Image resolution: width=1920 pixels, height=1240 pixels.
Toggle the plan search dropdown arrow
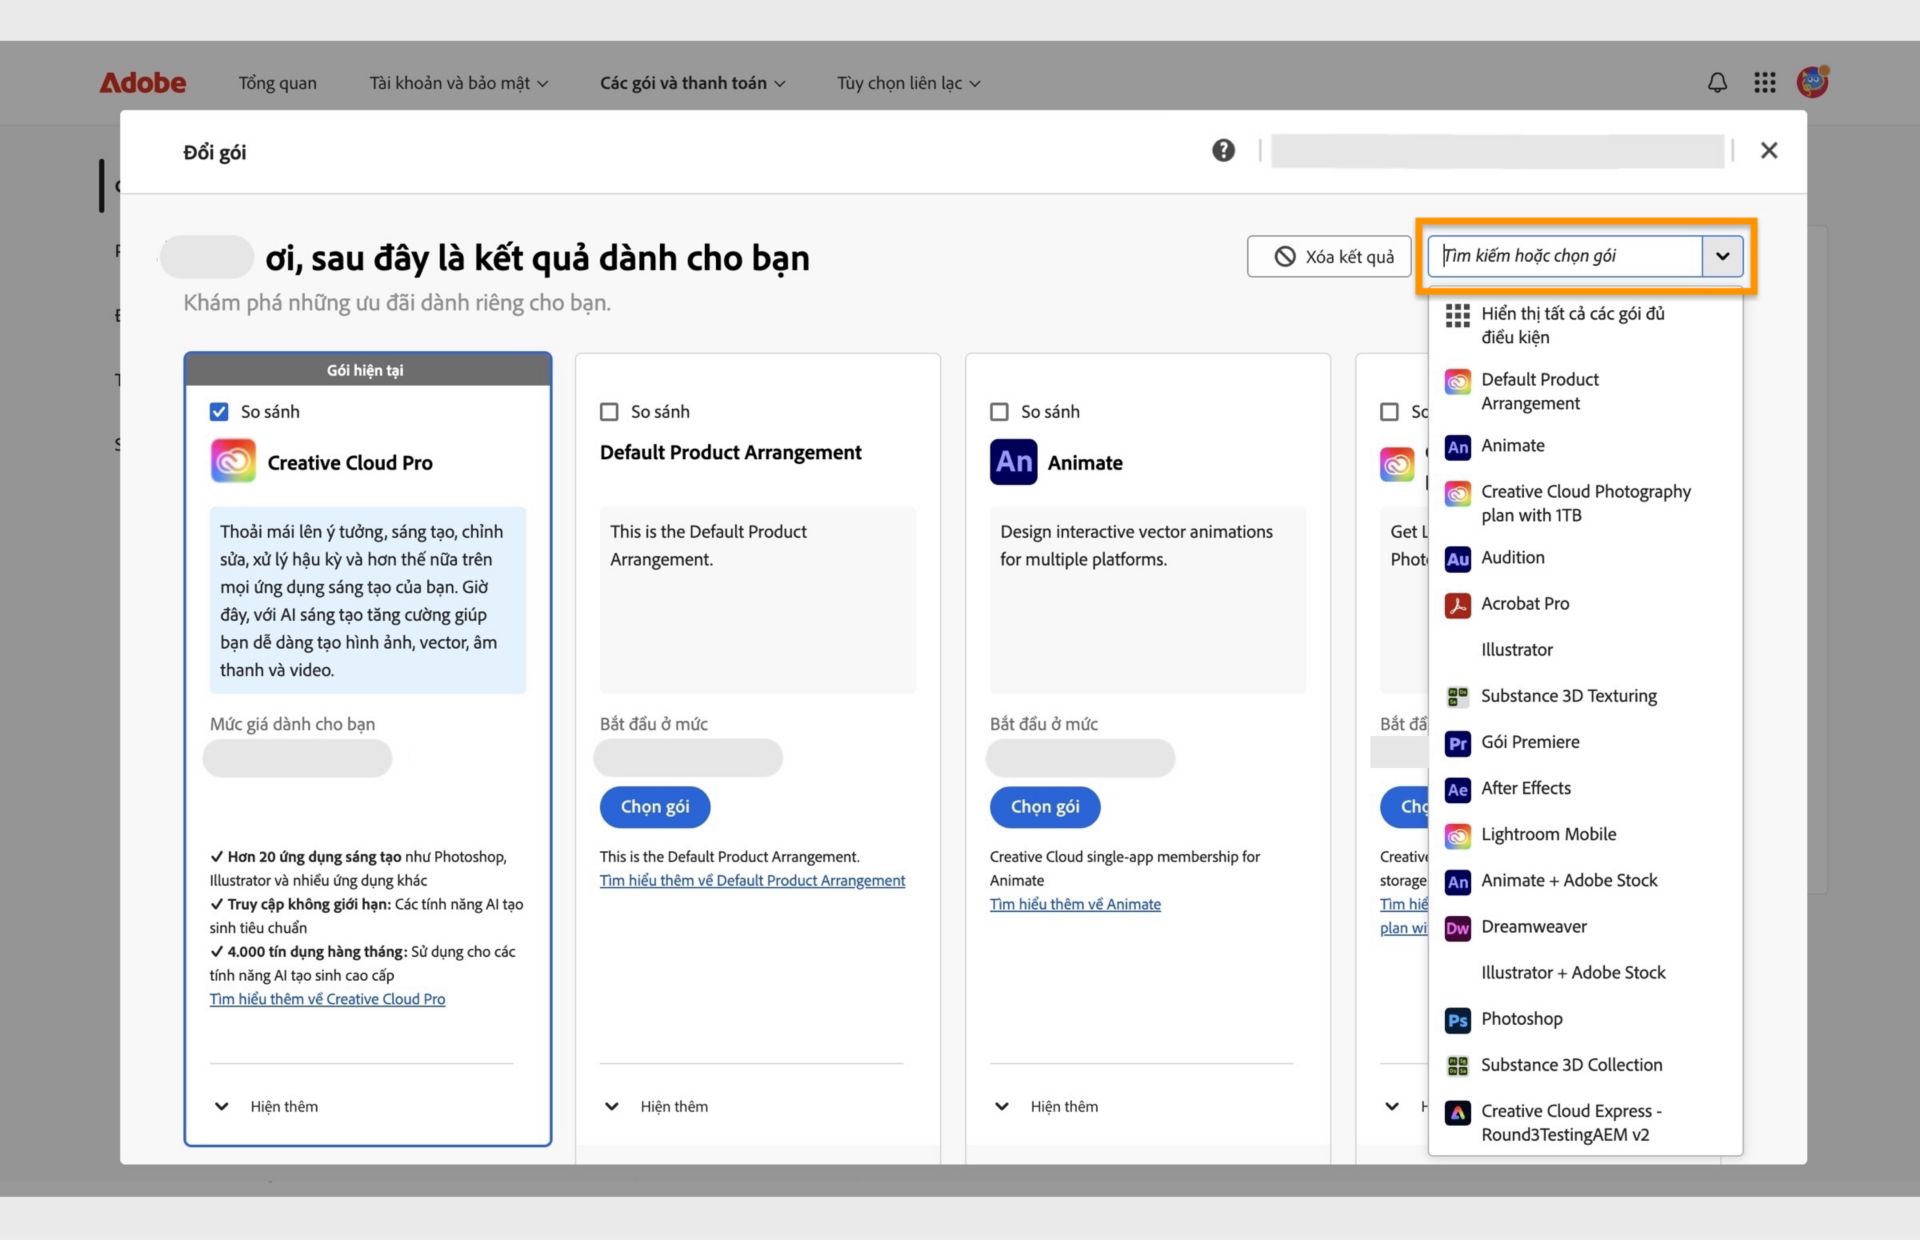1722,256
